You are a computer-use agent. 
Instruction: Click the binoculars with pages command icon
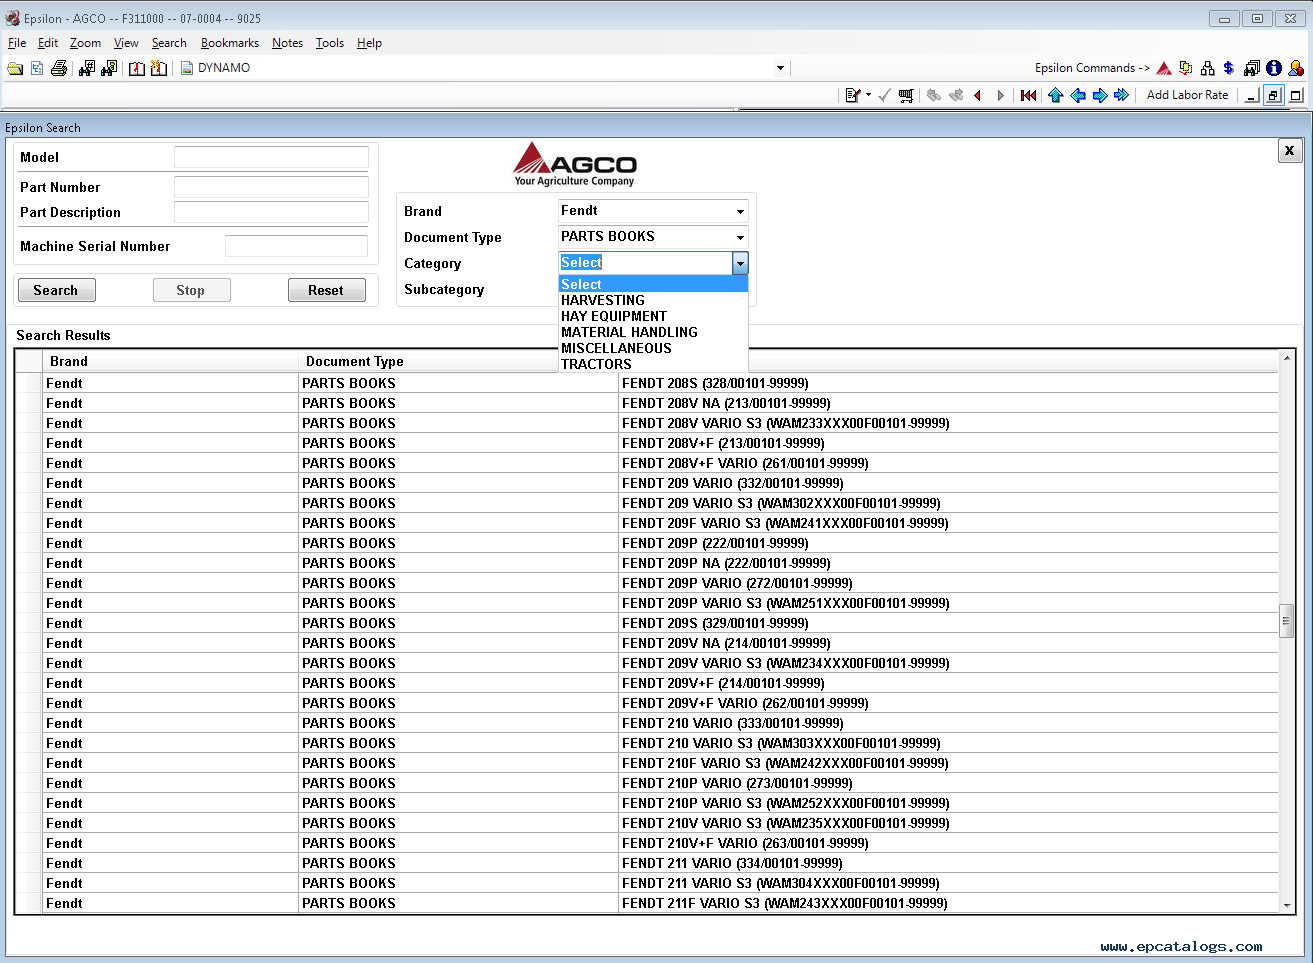pyautogui.click(x=1252, y=68)
